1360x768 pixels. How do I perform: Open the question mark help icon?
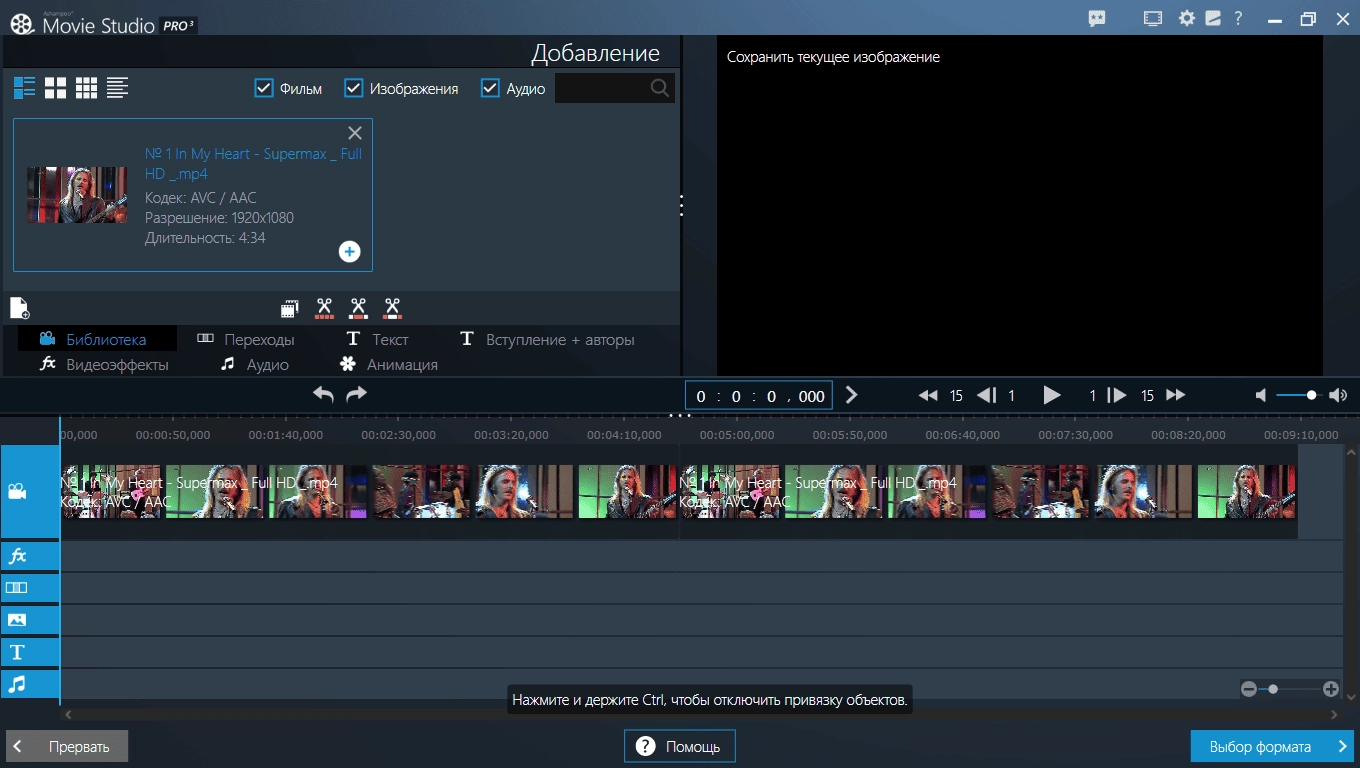1238,18
